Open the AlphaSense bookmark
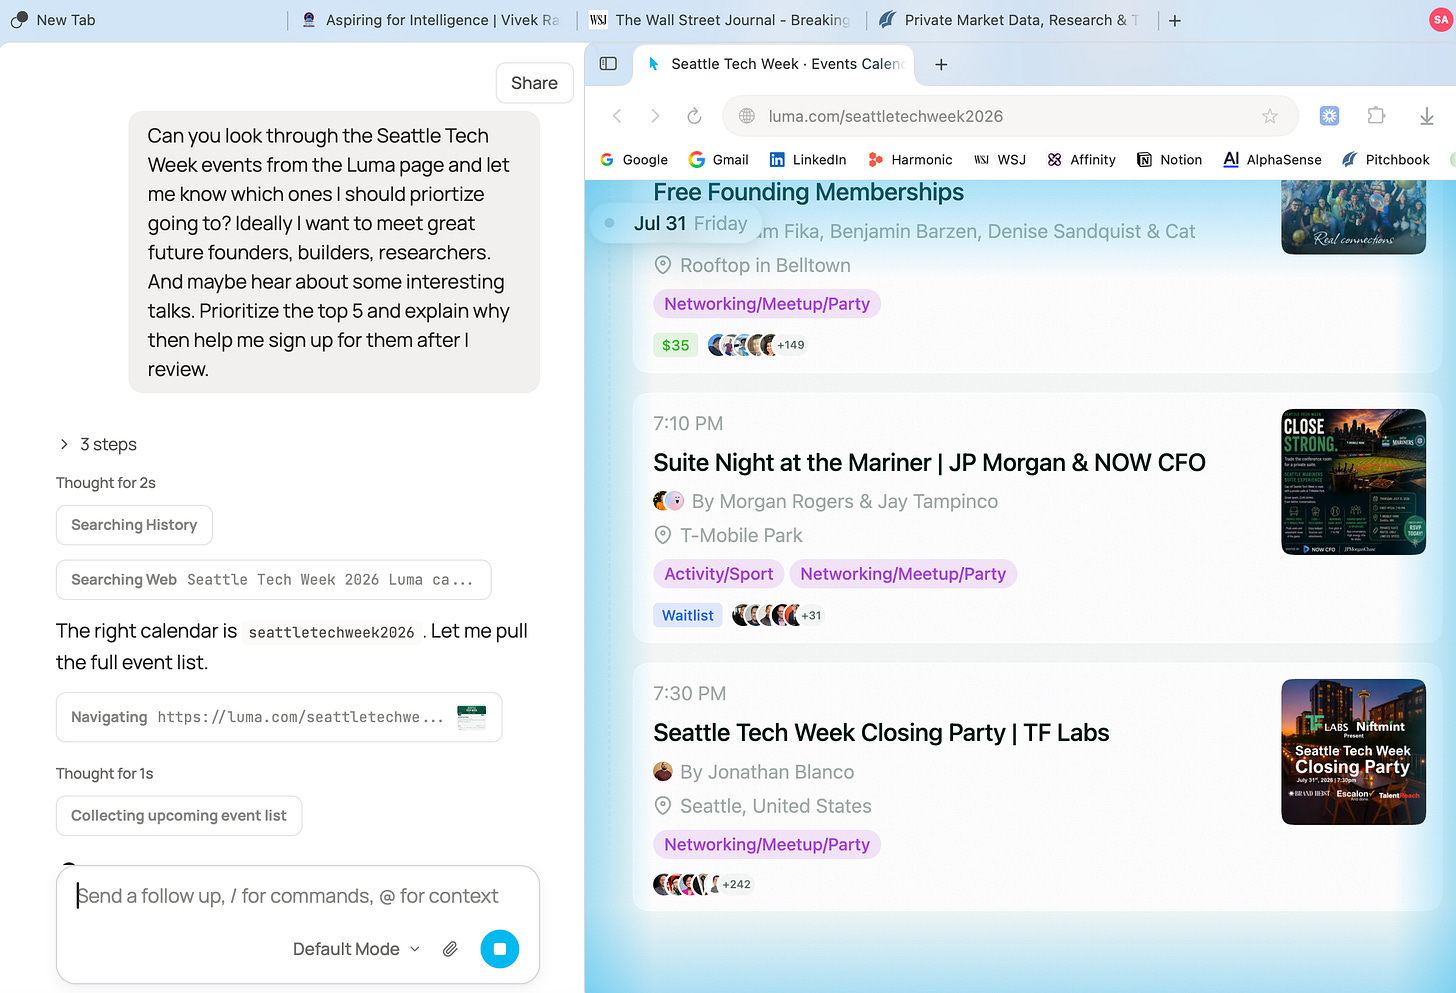The image size is (1456, 993). (x=1273, y=160)
